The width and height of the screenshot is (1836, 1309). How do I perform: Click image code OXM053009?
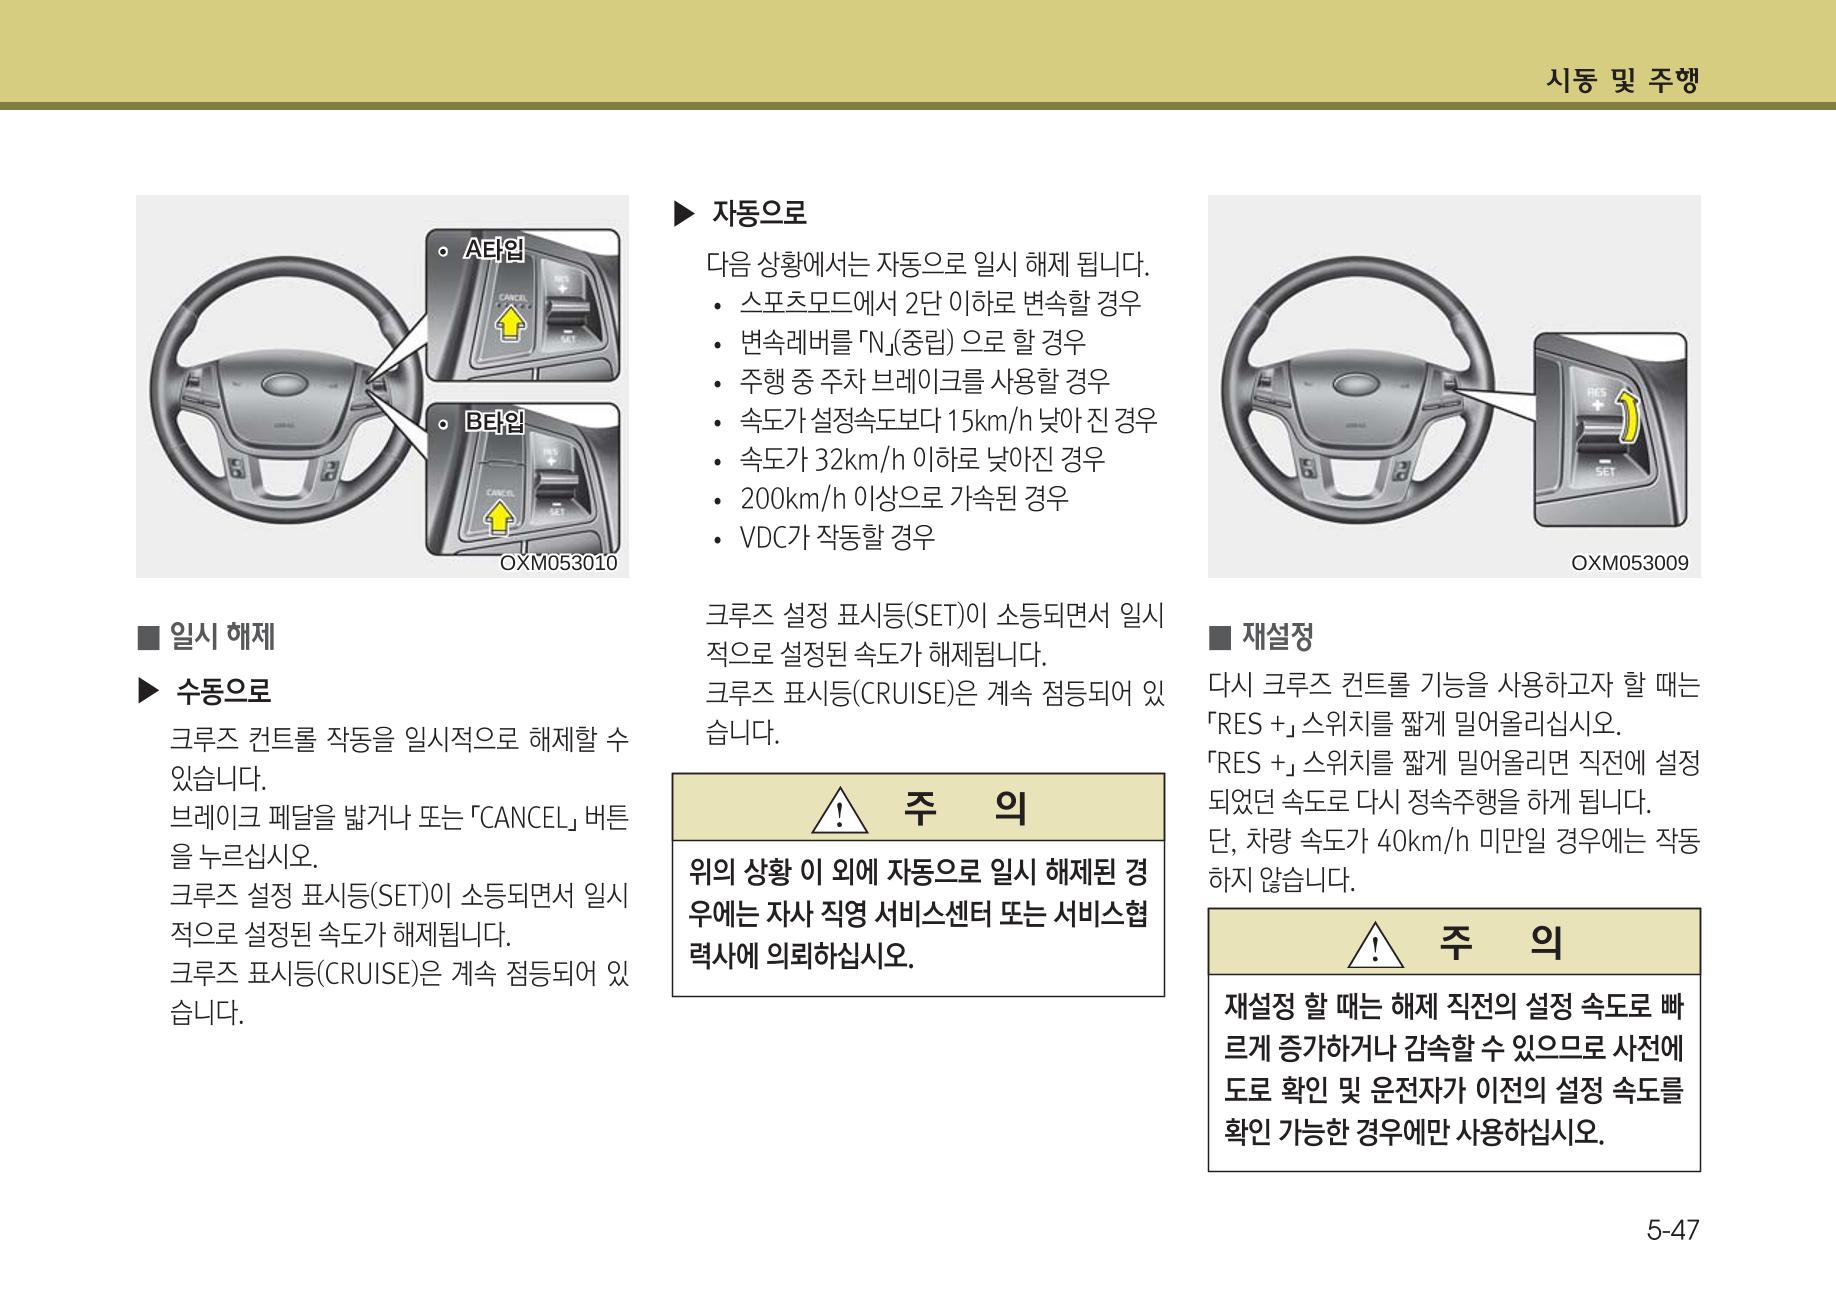click(x=1630, y=563)
